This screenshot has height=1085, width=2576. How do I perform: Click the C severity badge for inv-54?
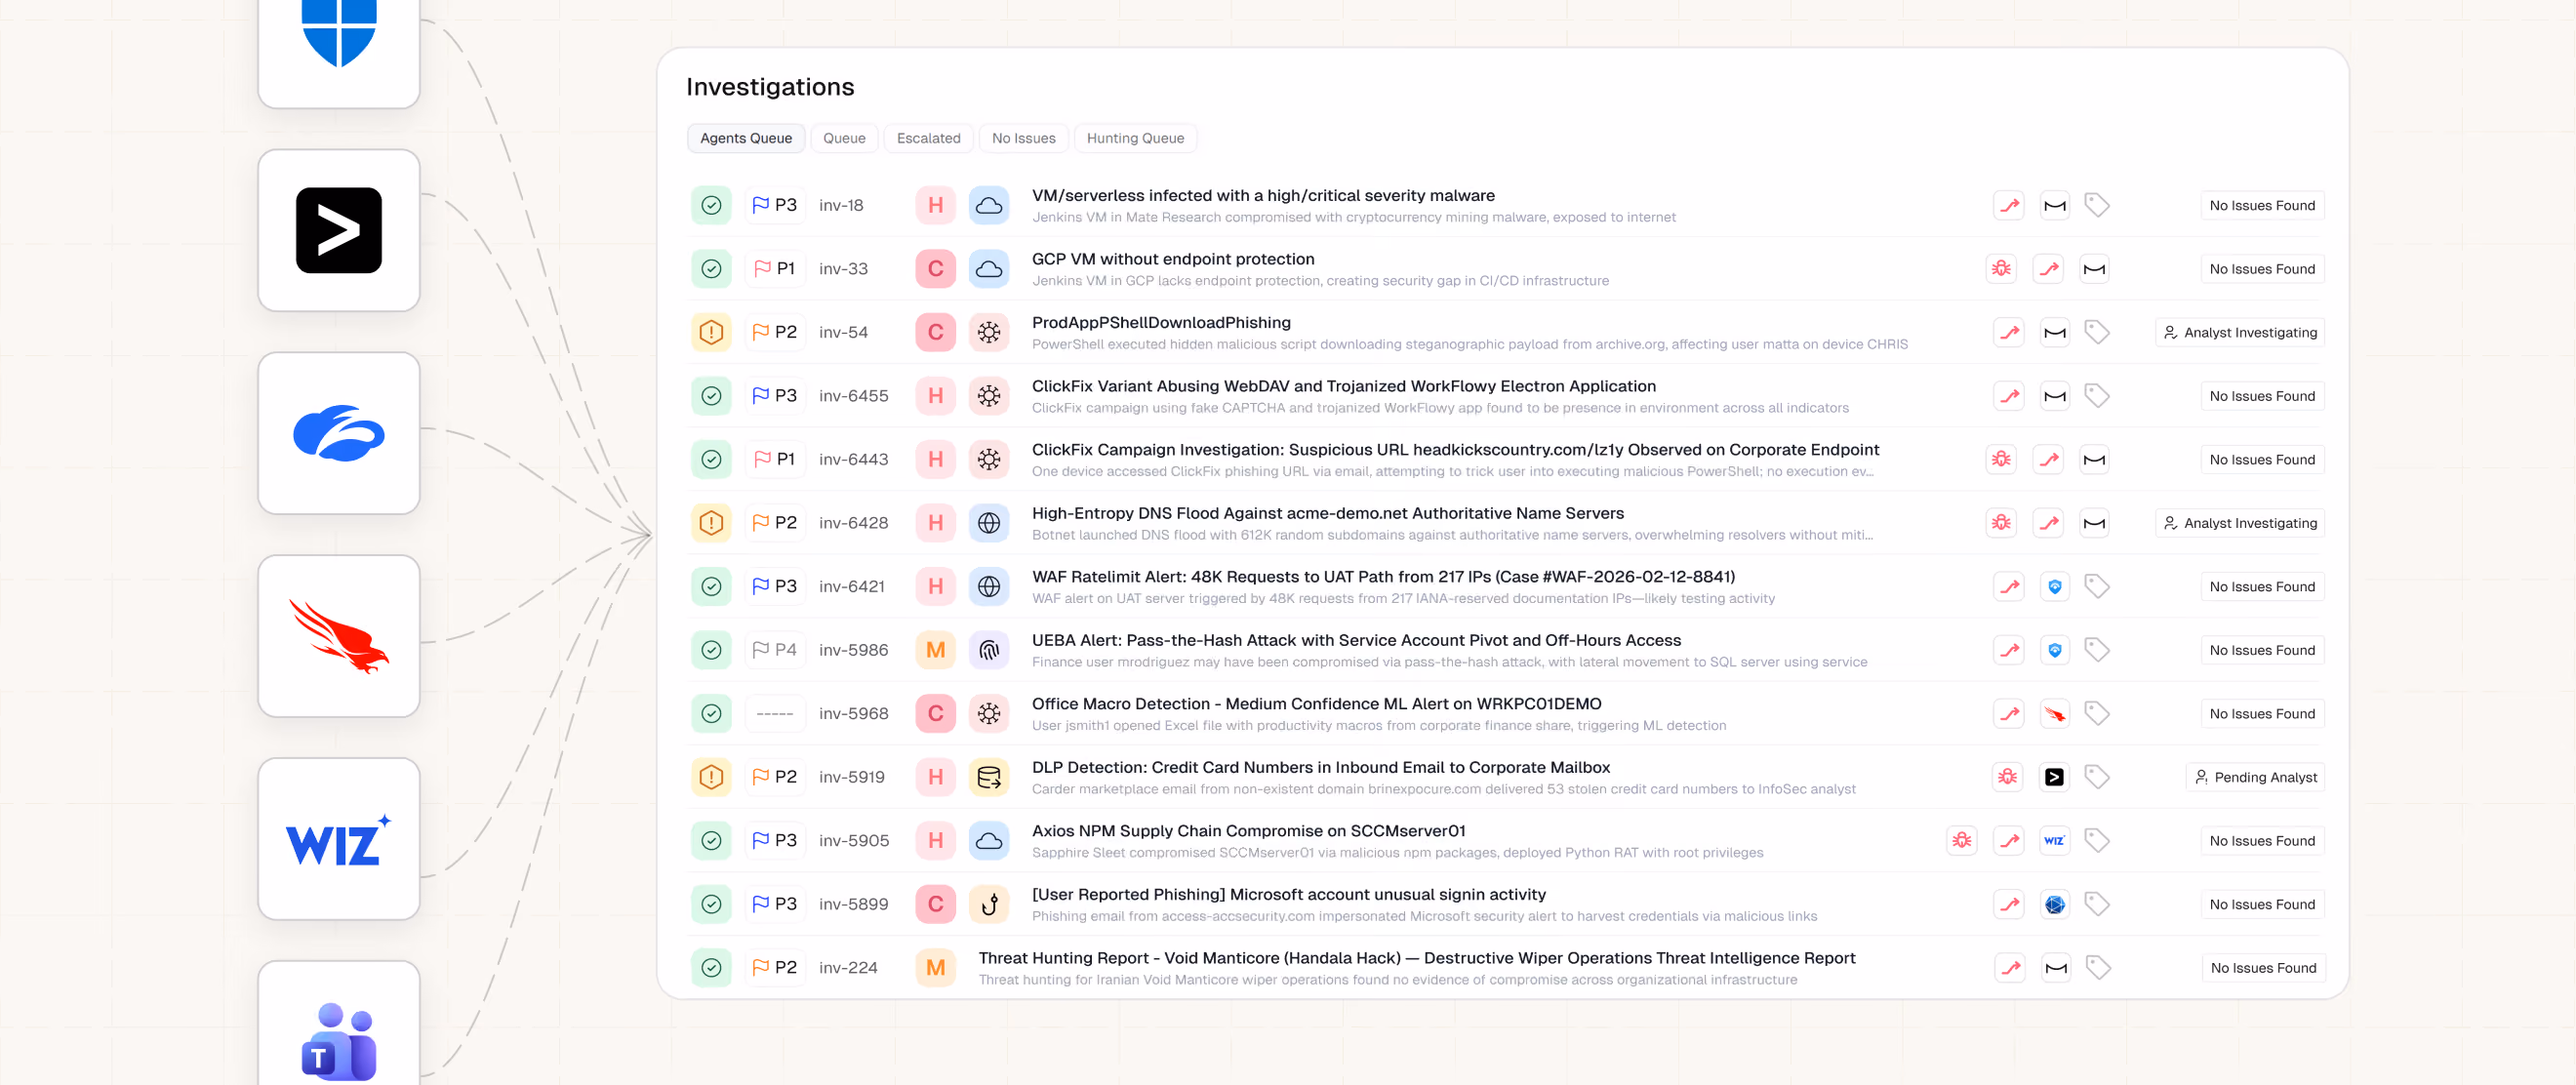coord(935,332)
